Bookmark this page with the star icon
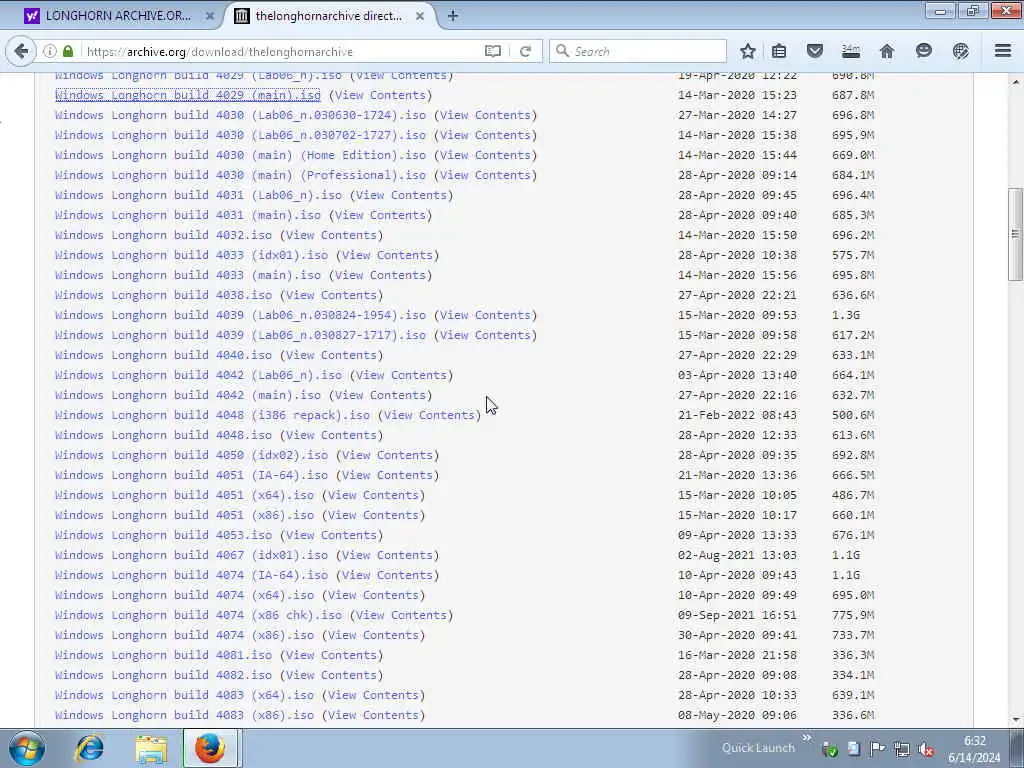The image size is (1024, 768). coord(748,51)
